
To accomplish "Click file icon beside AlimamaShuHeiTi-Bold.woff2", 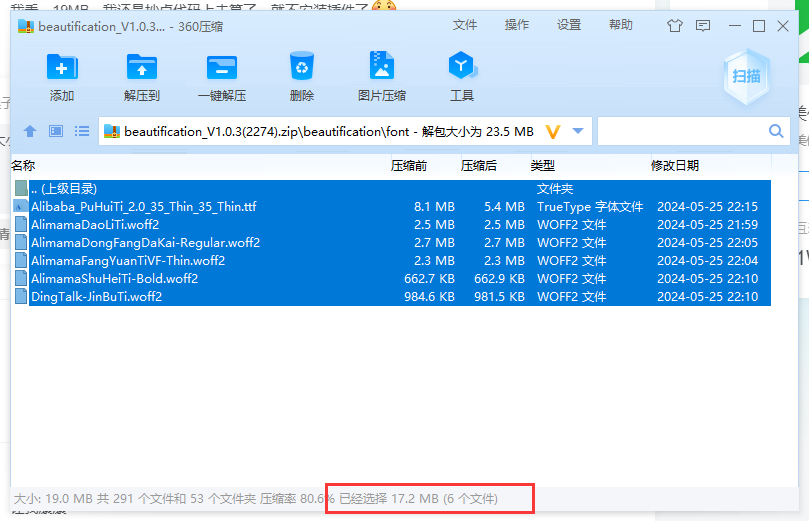I will (x=21, y=279).
